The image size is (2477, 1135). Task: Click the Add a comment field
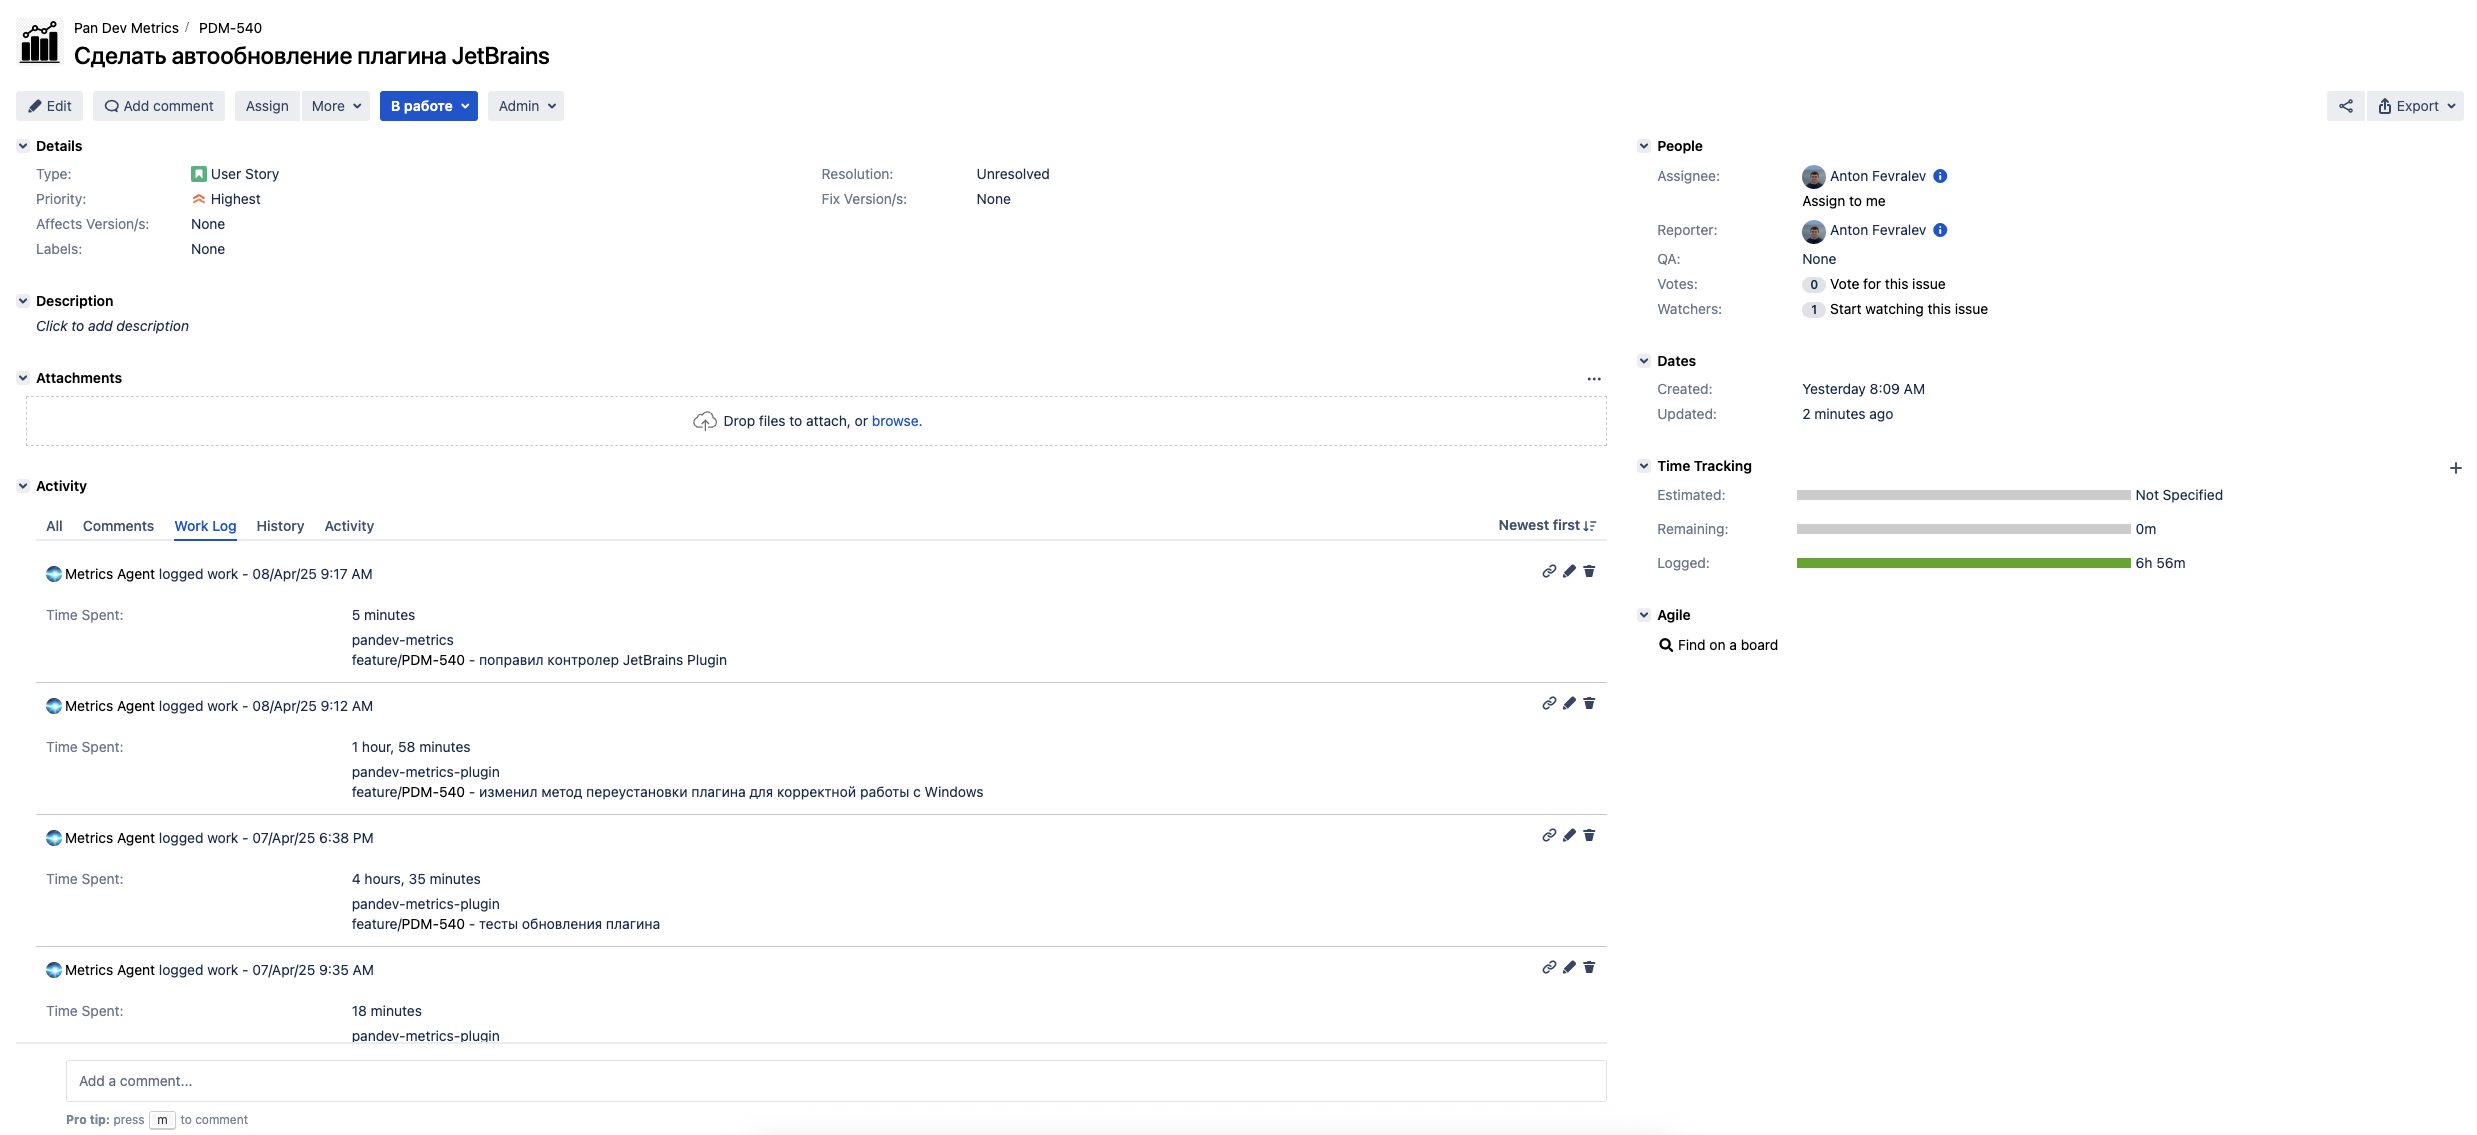pos(836,1081)
